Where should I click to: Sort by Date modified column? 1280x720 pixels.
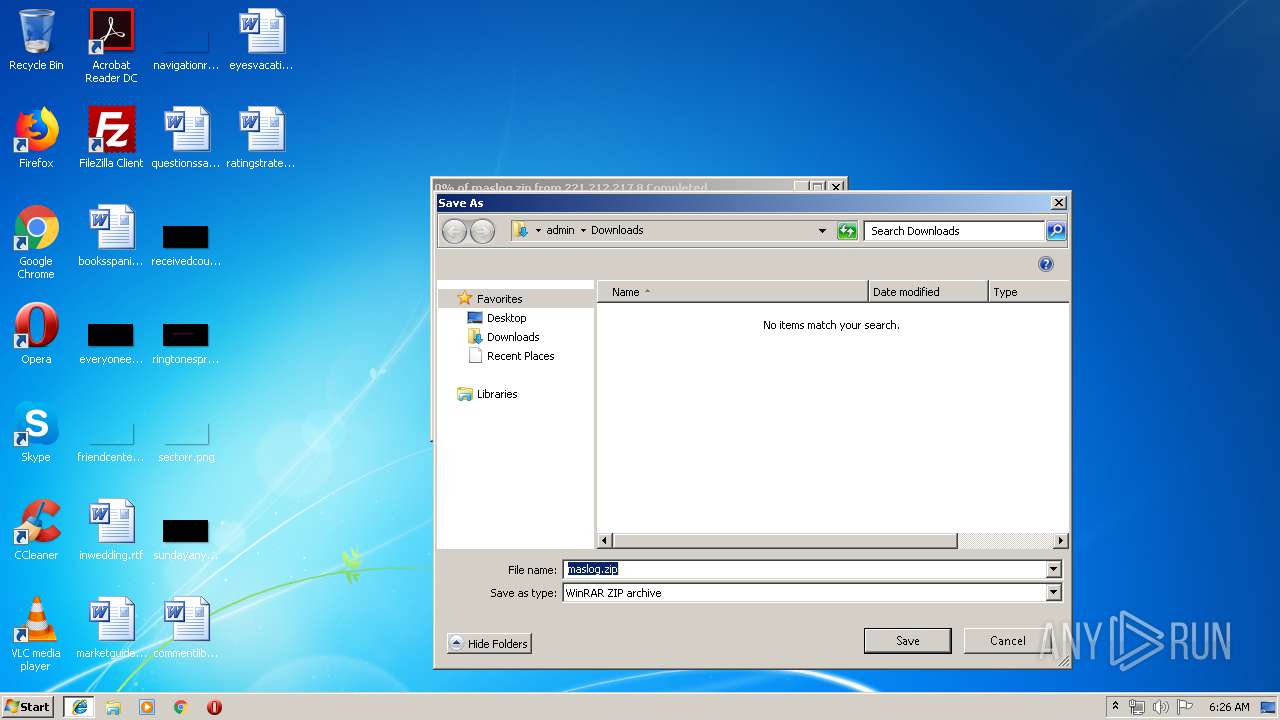click(928, 292)
